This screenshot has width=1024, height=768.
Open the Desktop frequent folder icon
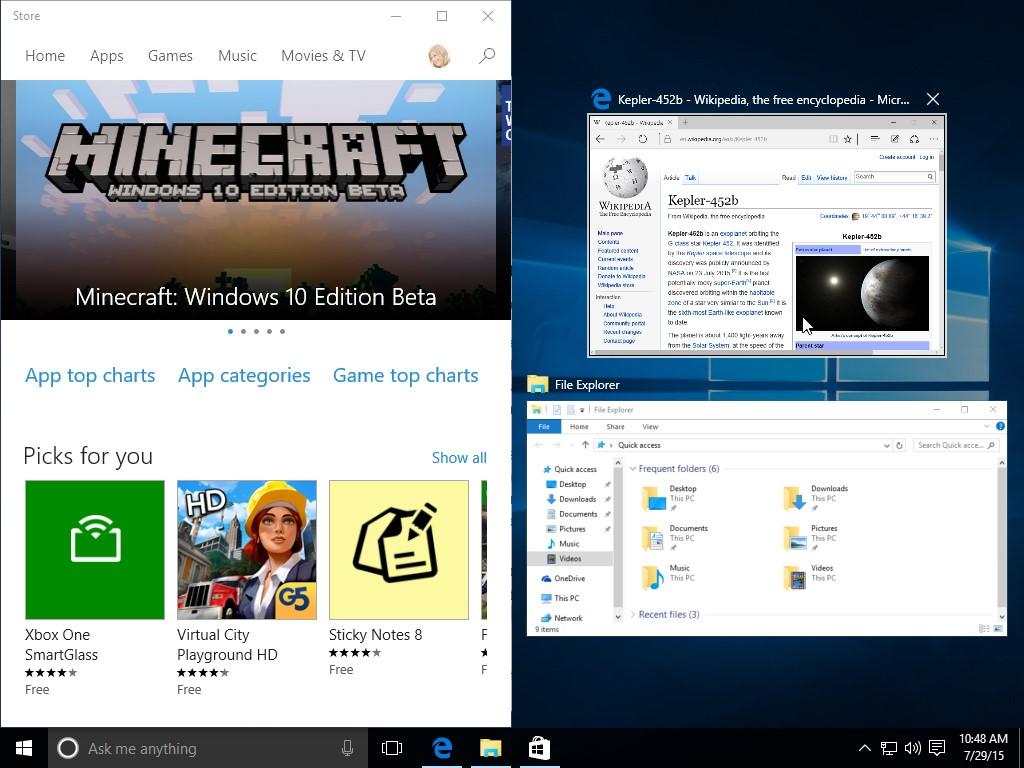pos(653,498)
